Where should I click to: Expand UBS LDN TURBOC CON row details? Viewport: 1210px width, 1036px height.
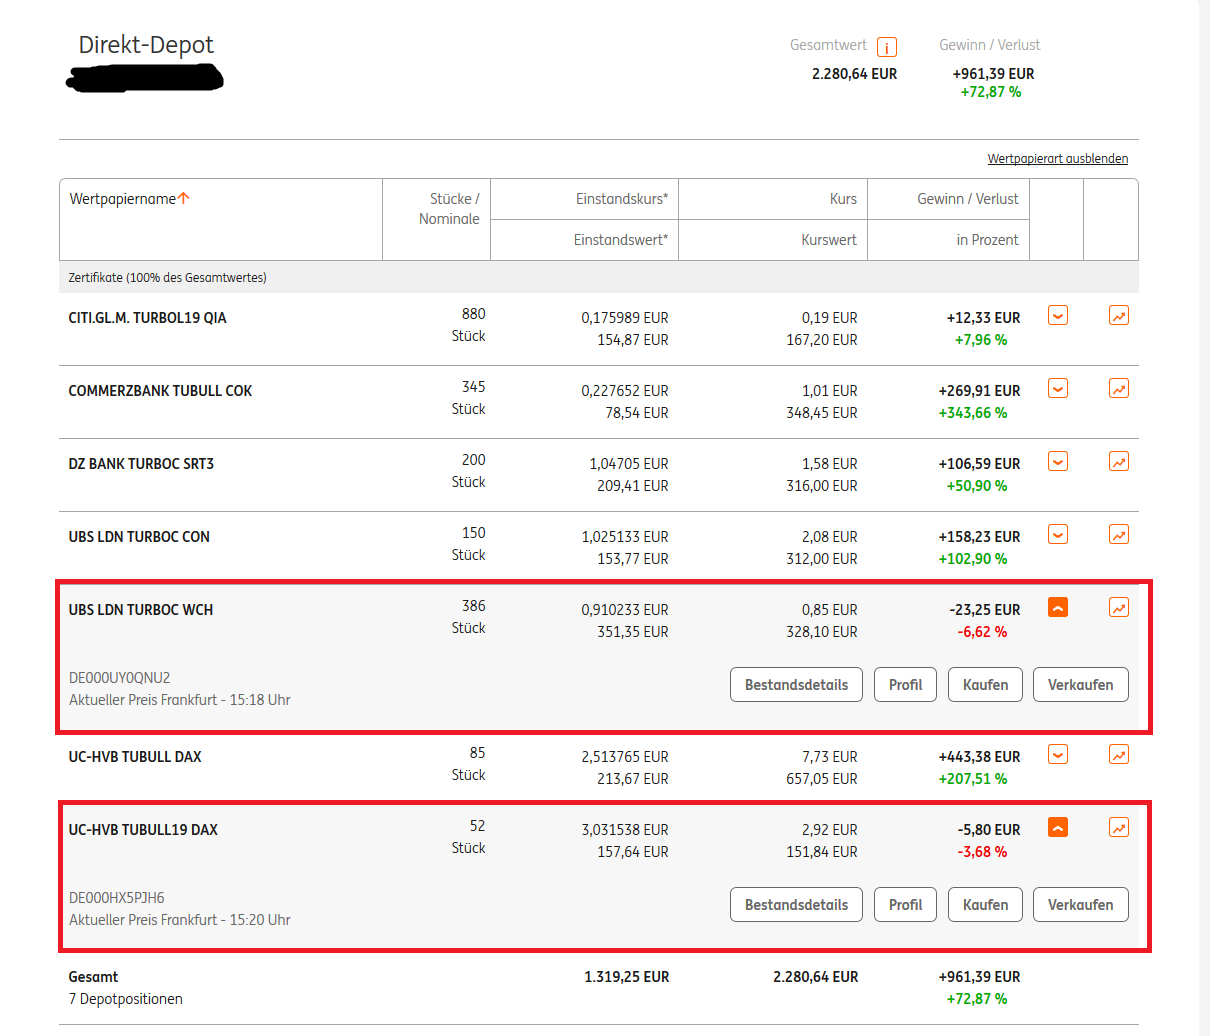[1058, 535]
